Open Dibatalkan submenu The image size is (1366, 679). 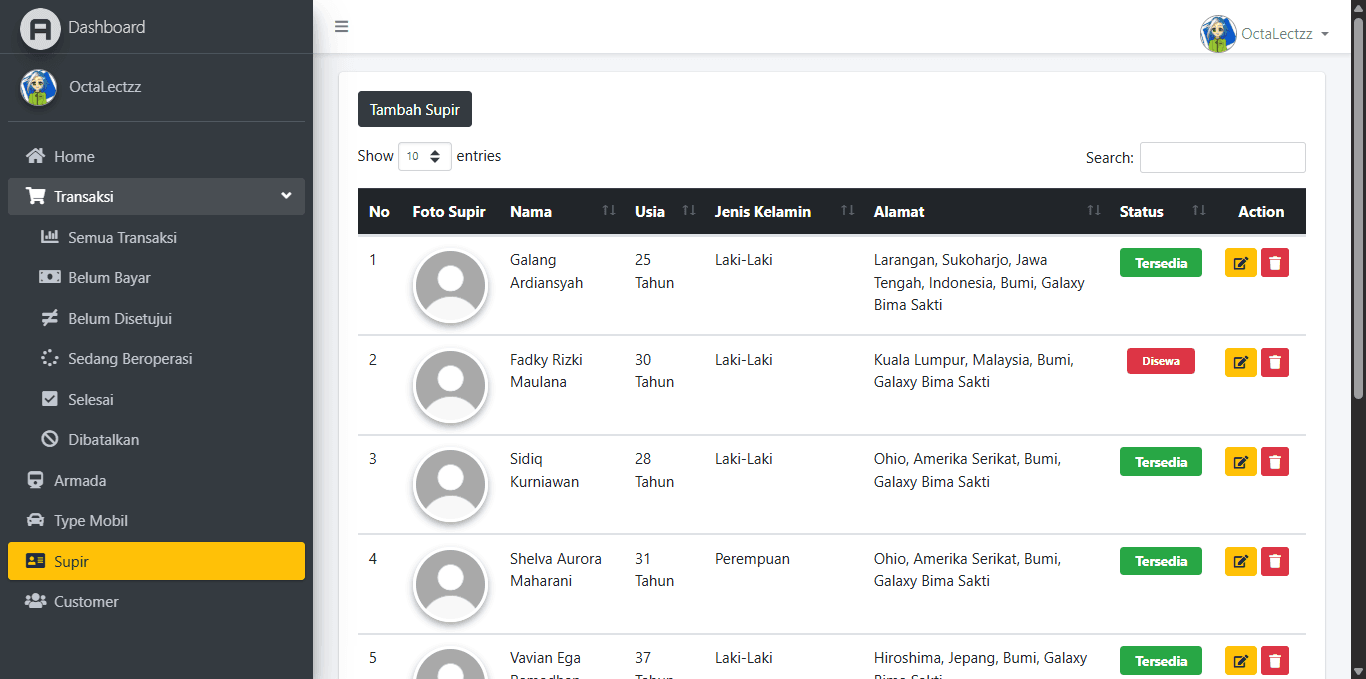pyautogui.click(x=156, y=440)
